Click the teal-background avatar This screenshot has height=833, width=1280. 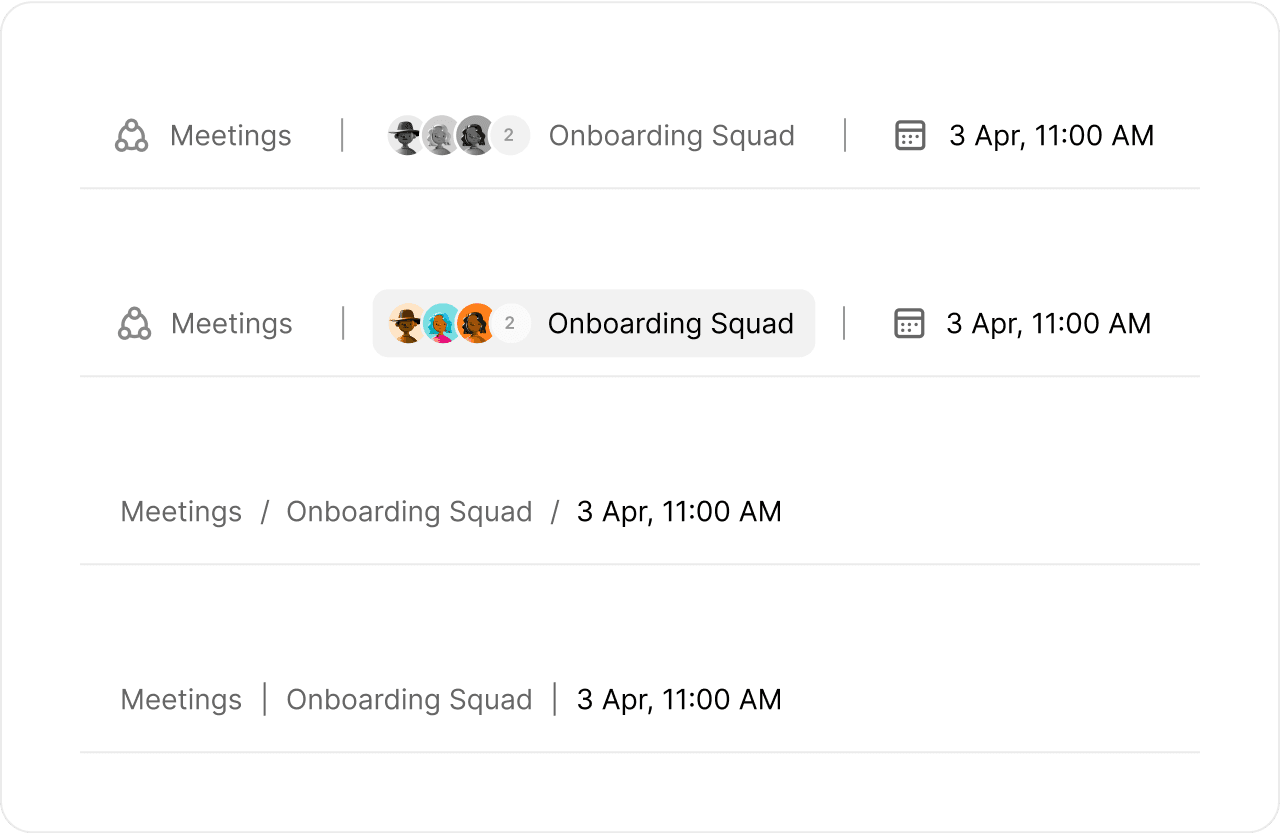pos(441,324)
